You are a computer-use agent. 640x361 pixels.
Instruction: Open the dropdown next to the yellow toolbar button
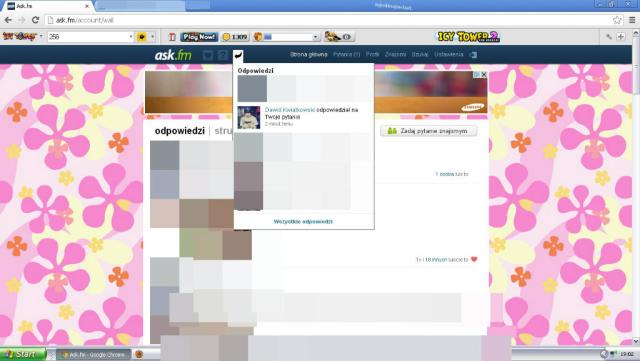coord(153,37)
